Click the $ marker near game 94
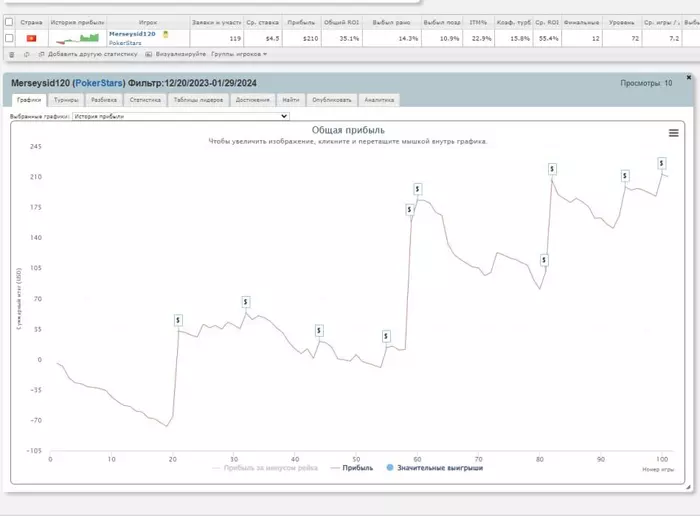 coord(625,176)
